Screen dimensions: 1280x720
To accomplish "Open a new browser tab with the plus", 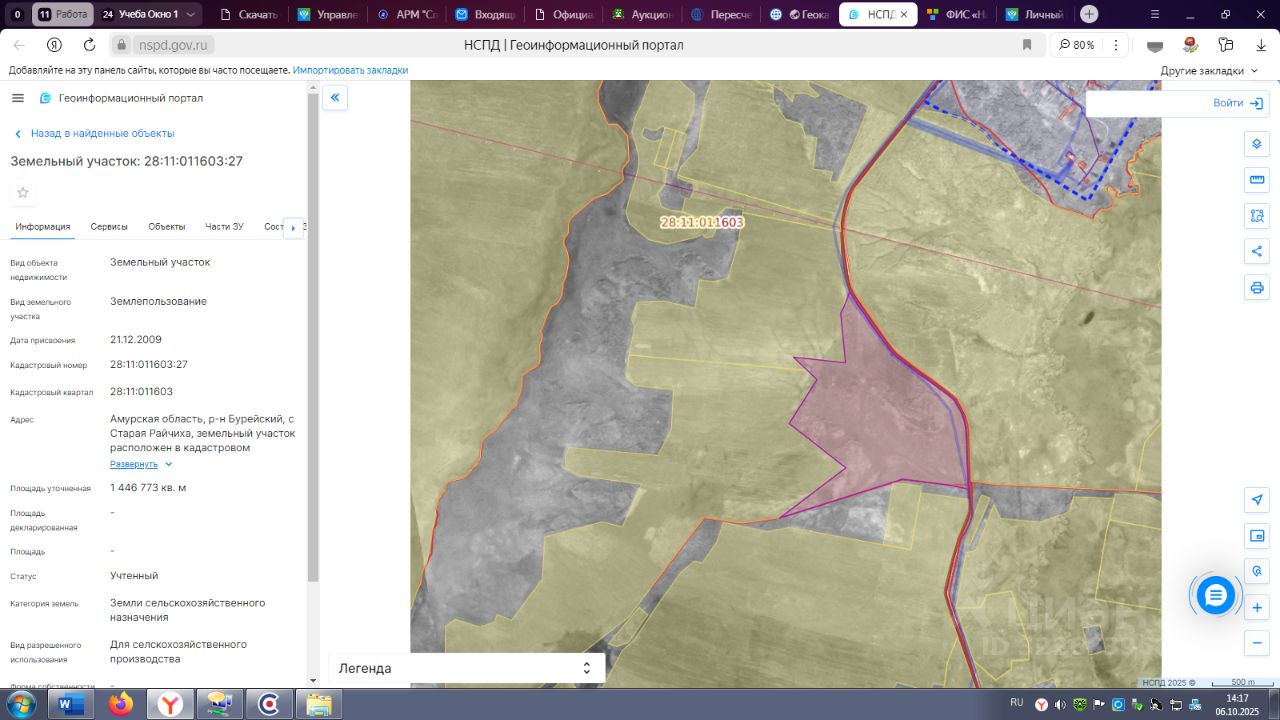I will 1089,14.
